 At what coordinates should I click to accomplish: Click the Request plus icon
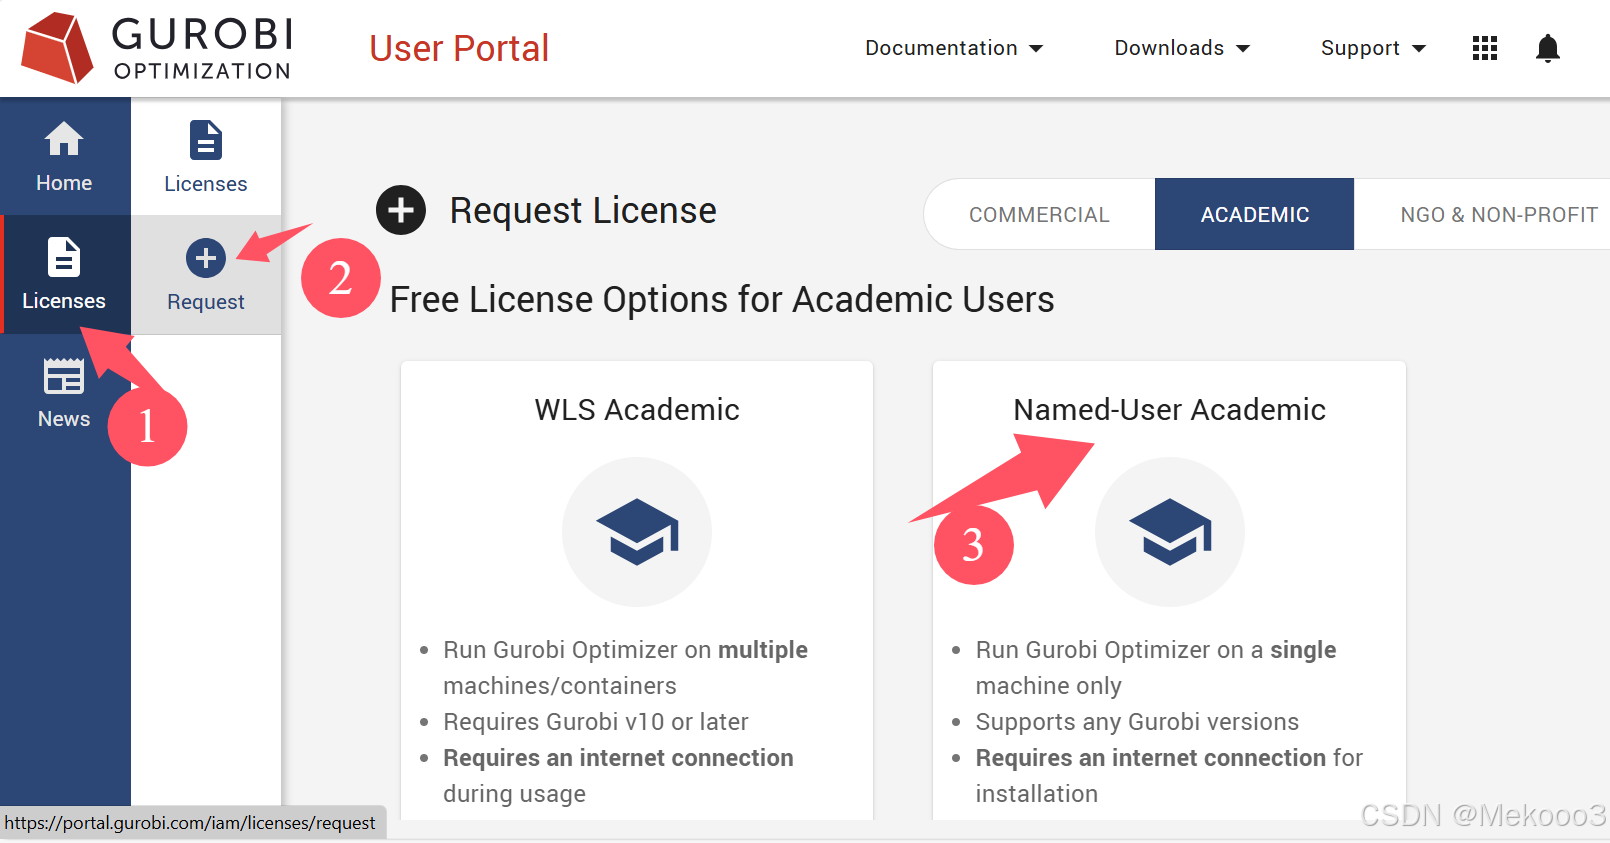pyautogui.click(x=206, y=258)
